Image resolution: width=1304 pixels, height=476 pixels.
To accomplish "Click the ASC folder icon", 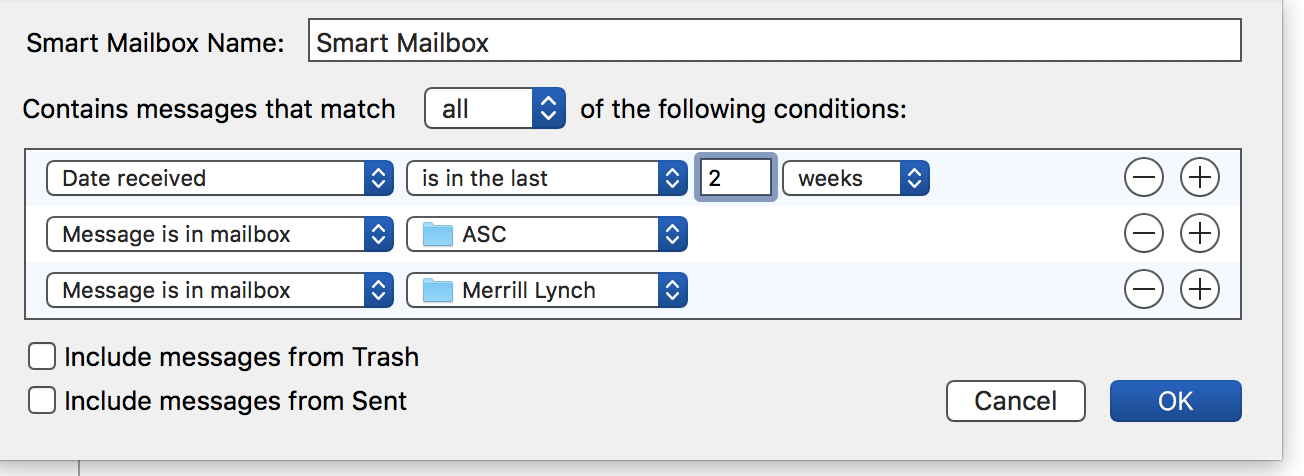I will click(x=438, y=235).
